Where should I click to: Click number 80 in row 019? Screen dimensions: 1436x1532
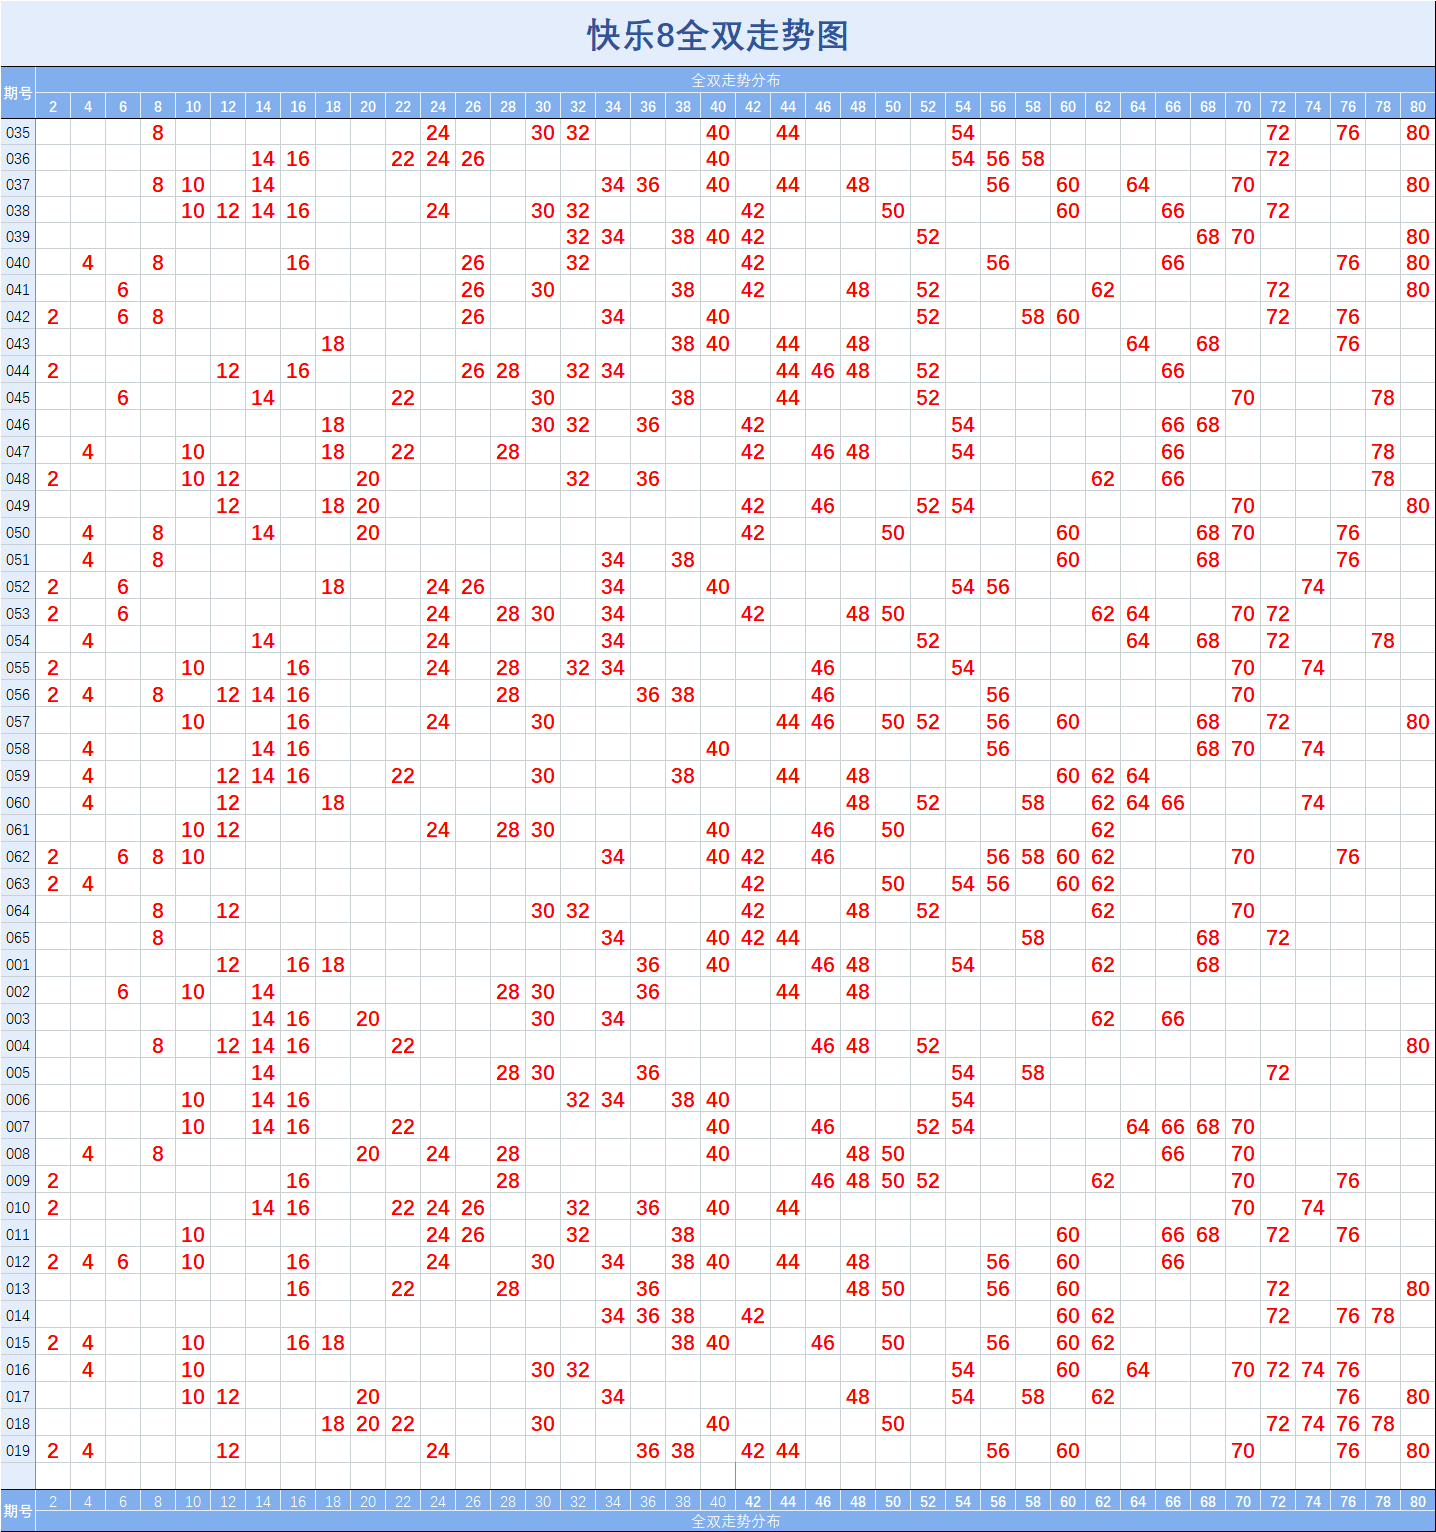coord(1418,1450)
